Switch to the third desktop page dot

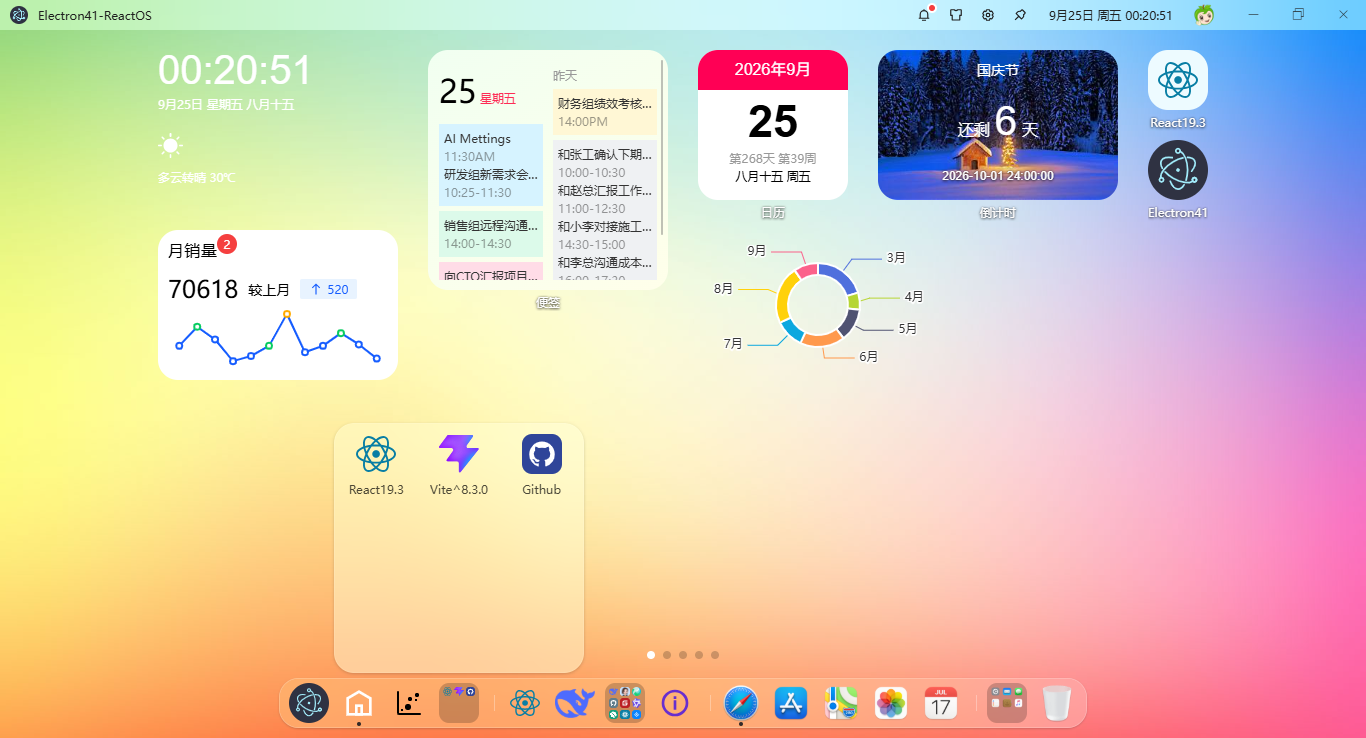coord(683,655)
